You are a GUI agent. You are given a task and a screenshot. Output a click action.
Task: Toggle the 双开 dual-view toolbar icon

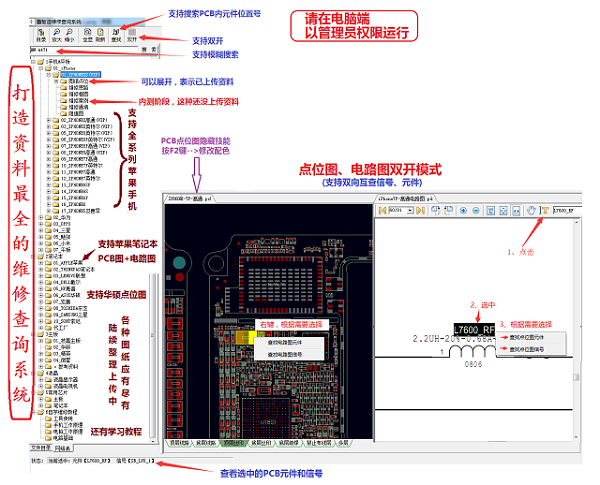(x=132, y=35)
